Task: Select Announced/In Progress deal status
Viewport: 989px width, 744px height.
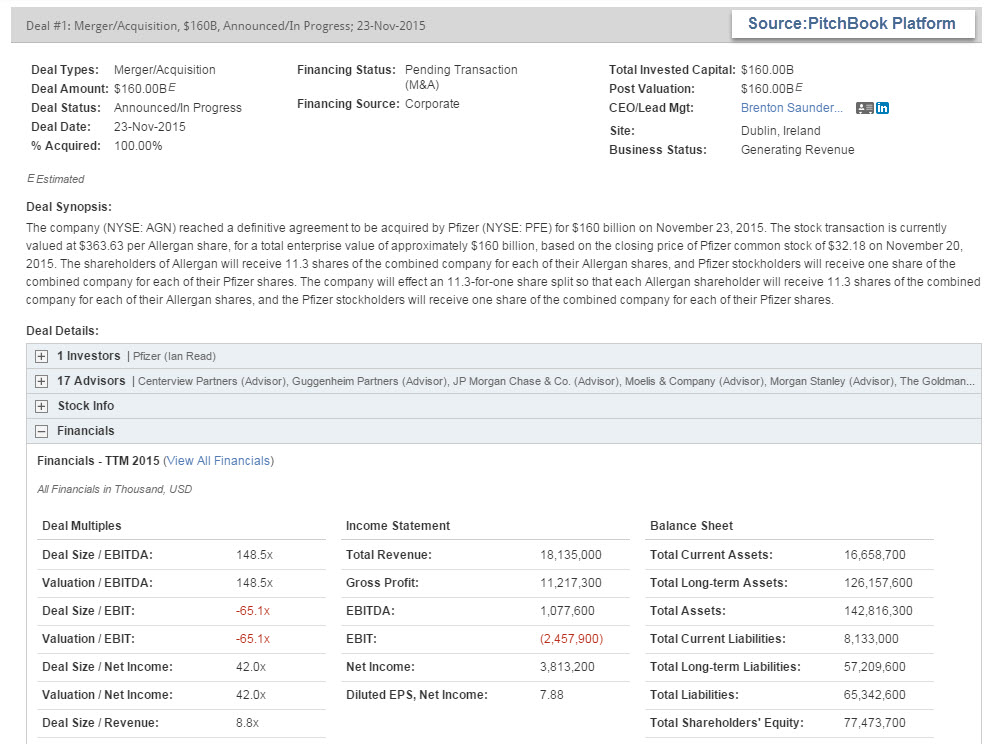Action: (178, 108)
